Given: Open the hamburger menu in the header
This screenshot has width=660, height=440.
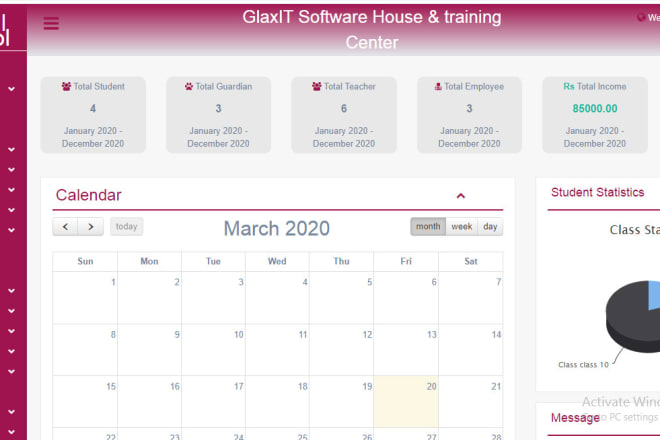Looking at the screenshot, I should (51, 24).
